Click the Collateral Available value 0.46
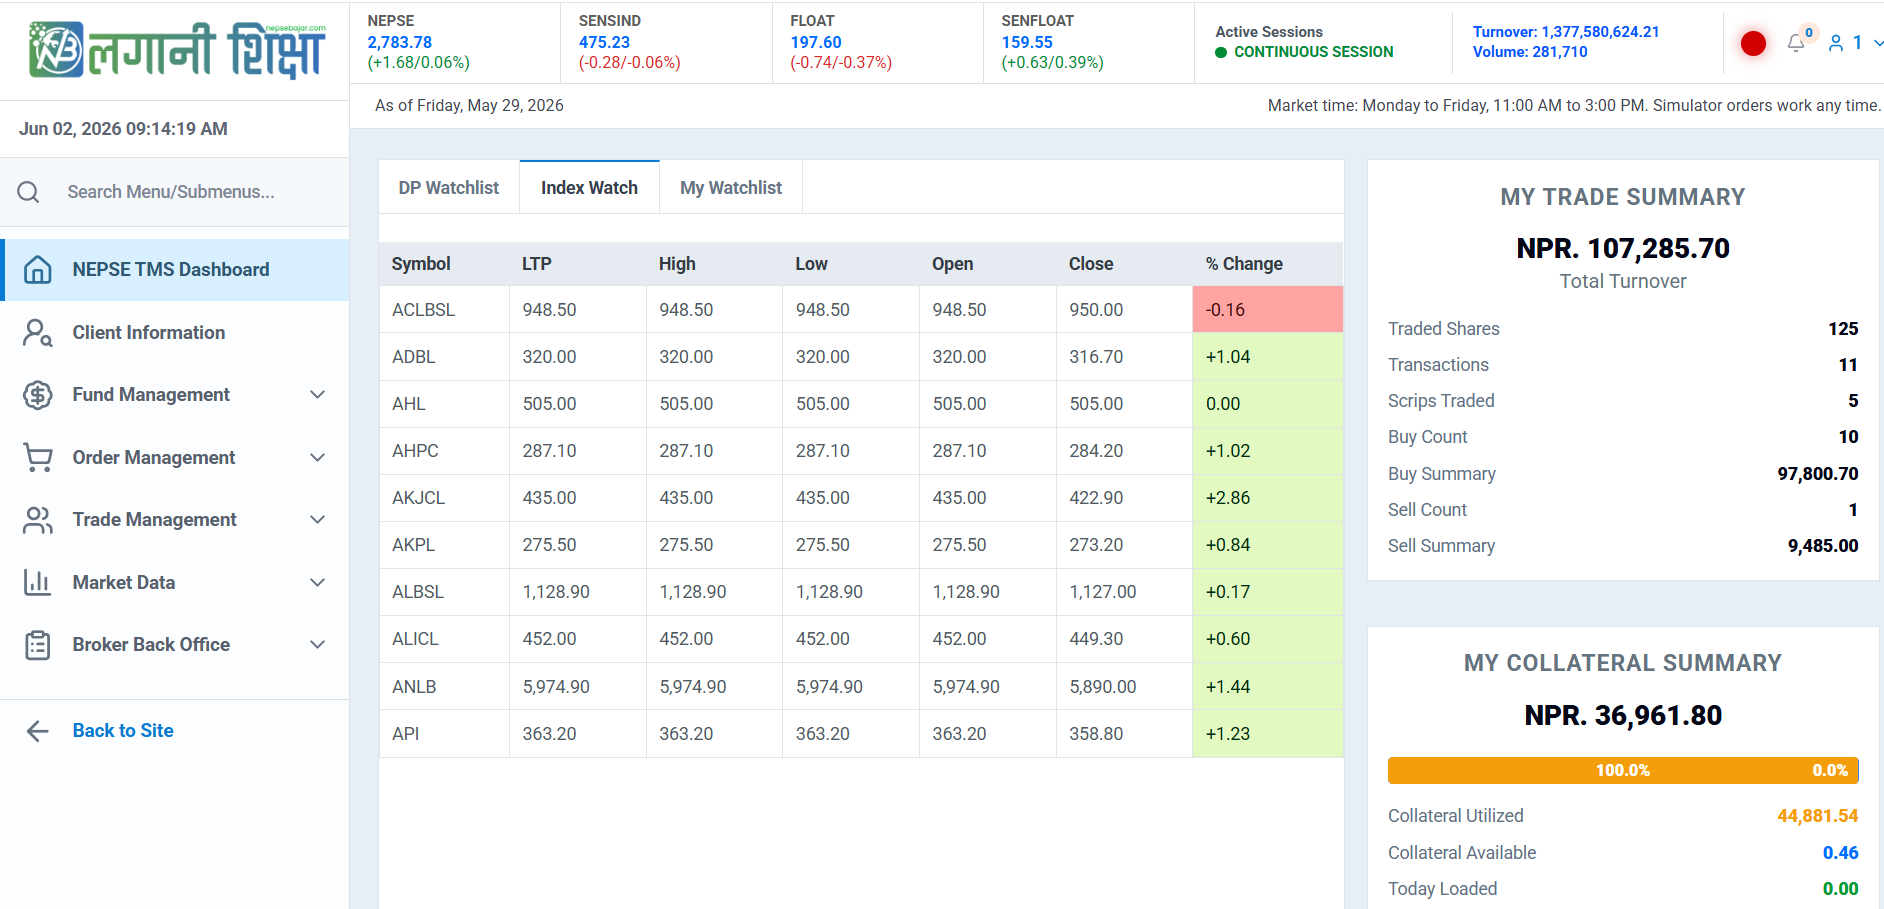This screenshot has width=1884, height=909. [1841, 853]
